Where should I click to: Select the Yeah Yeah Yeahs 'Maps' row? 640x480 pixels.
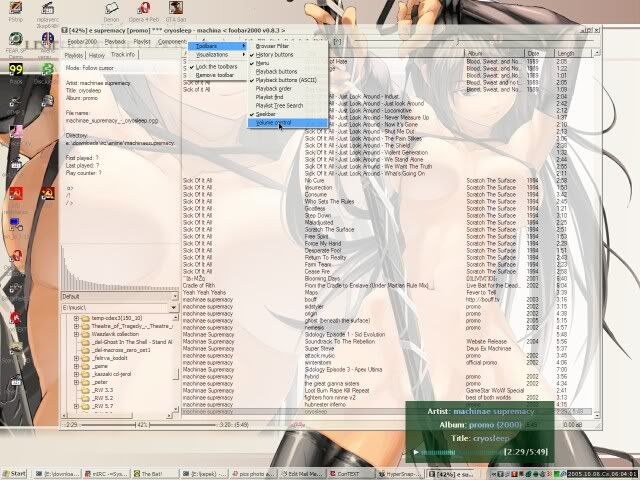tap(387, 292)
